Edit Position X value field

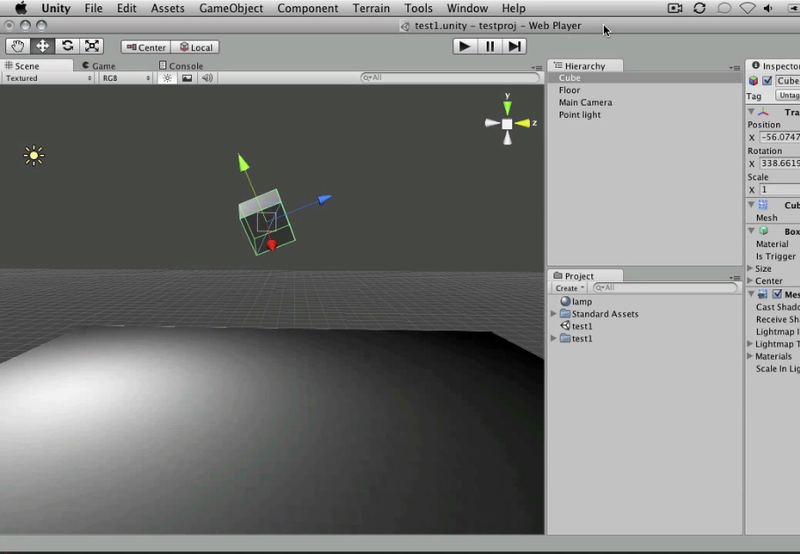point(780,137)
